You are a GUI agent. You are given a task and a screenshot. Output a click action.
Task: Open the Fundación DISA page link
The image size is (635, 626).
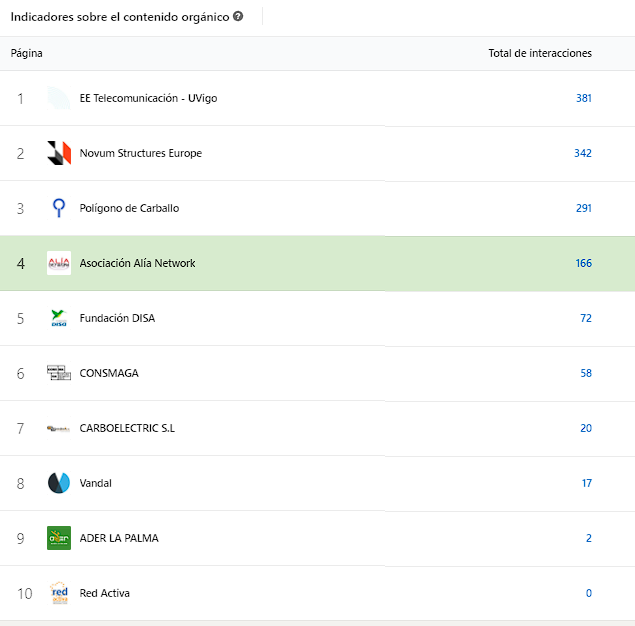pos(117,318)
